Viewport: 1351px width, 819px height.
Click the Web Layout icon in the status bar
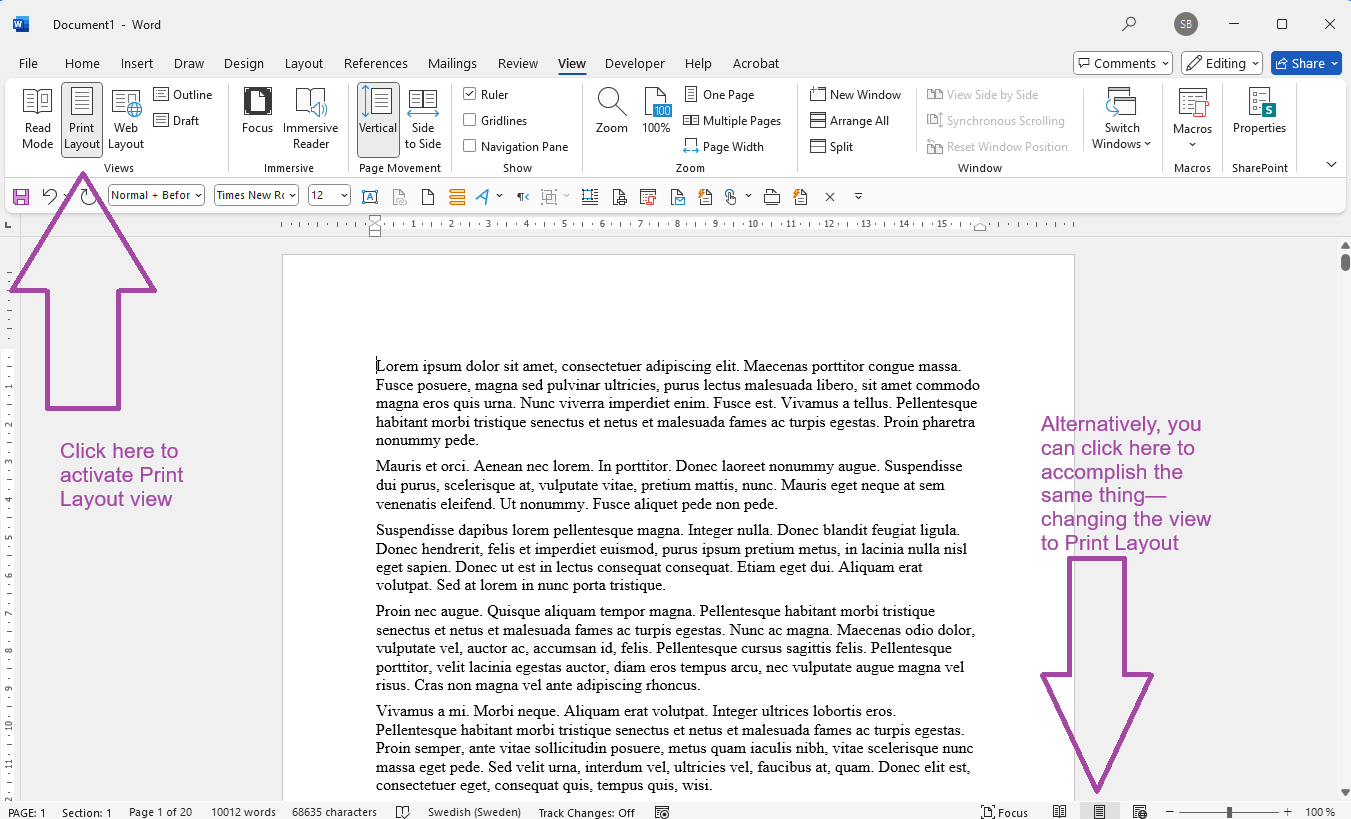pyautogui.click(x=1139, y=812)
